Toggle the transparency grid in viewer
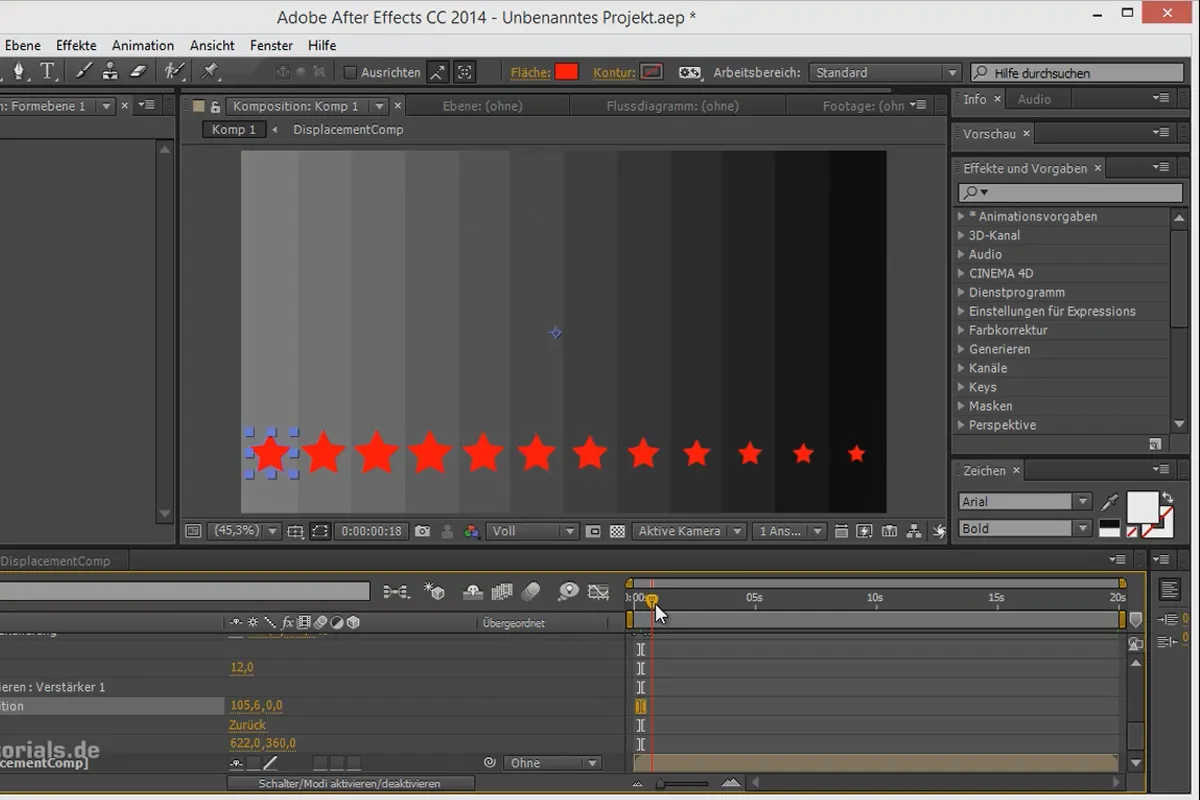 coord(617,532)
